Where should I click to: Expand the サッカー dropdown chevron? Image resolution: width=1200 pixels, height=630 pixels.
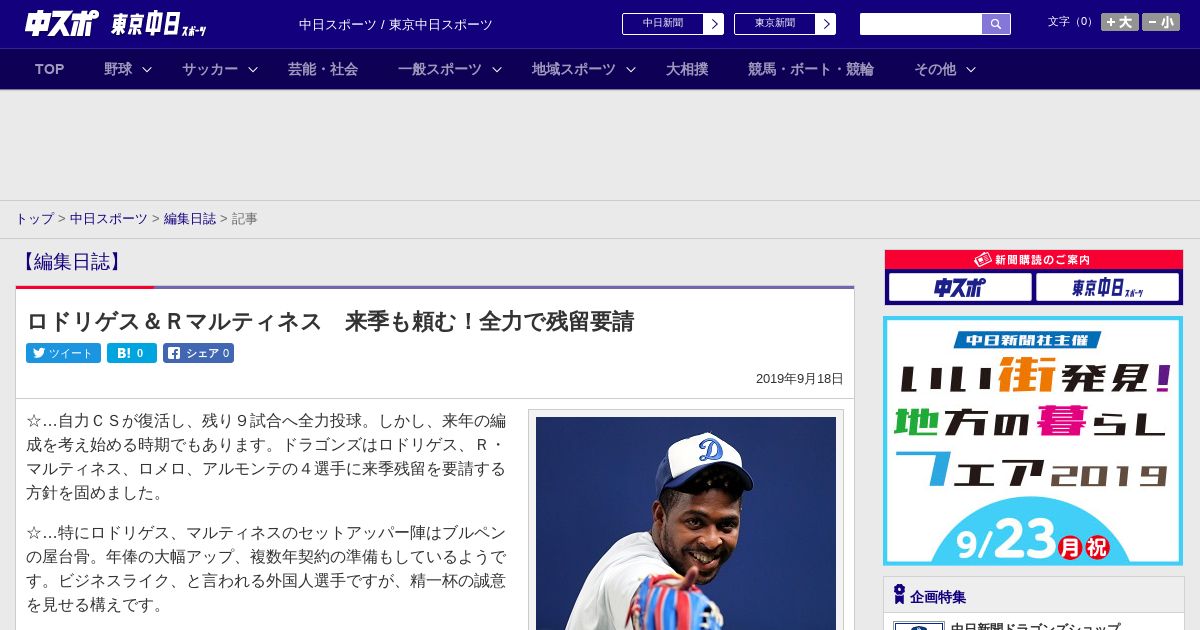(253, 69)
